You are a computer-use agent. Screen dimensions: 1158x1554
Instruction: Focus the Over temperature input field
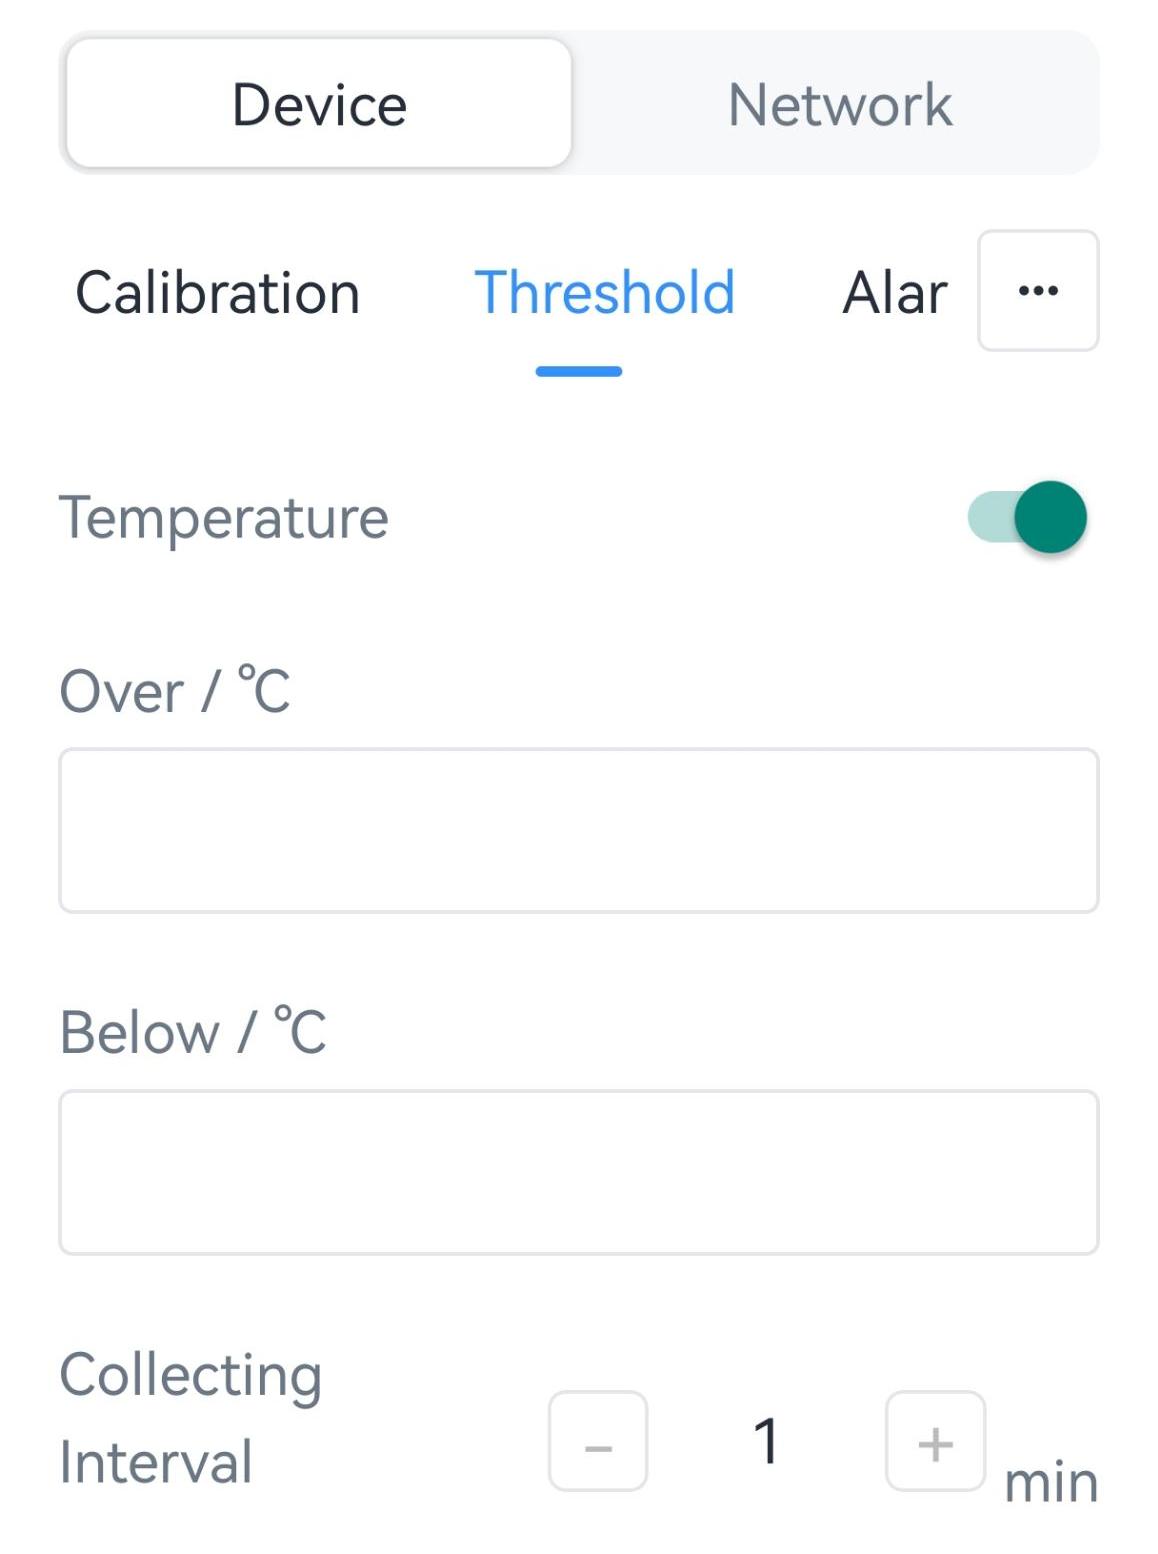[578, 830]
